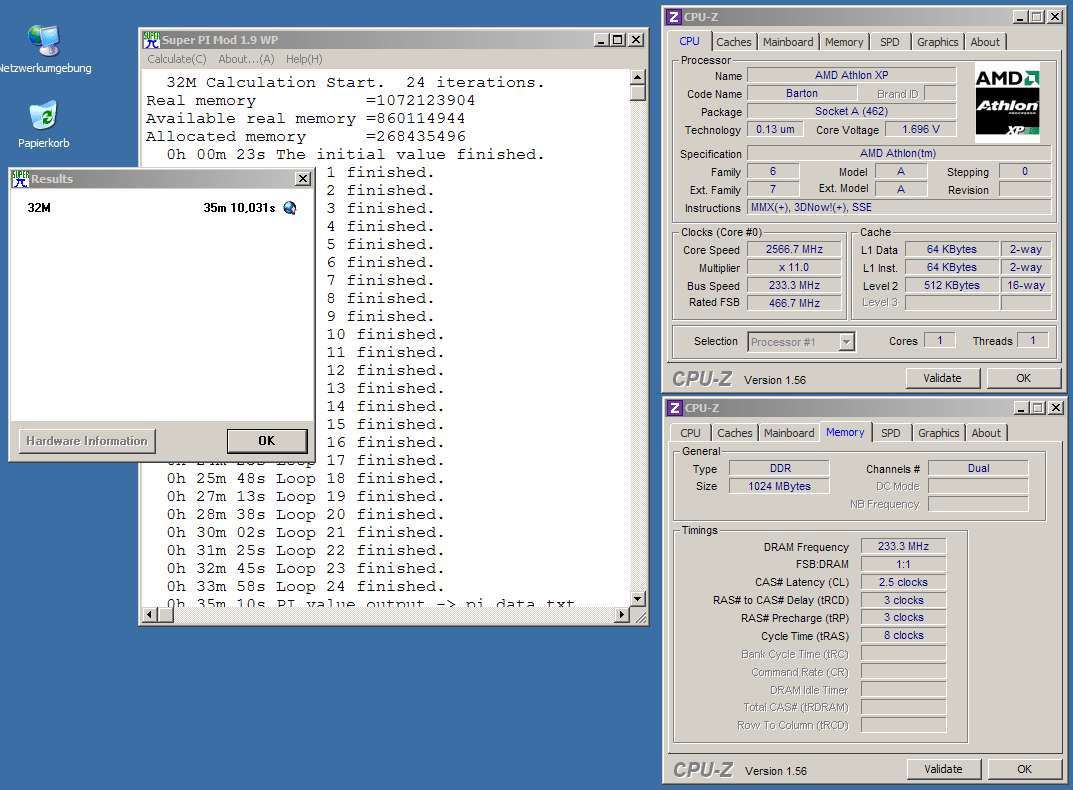Click the bottom CPU-Z window Z icon
1073x790 pixels.
(675, 408)
